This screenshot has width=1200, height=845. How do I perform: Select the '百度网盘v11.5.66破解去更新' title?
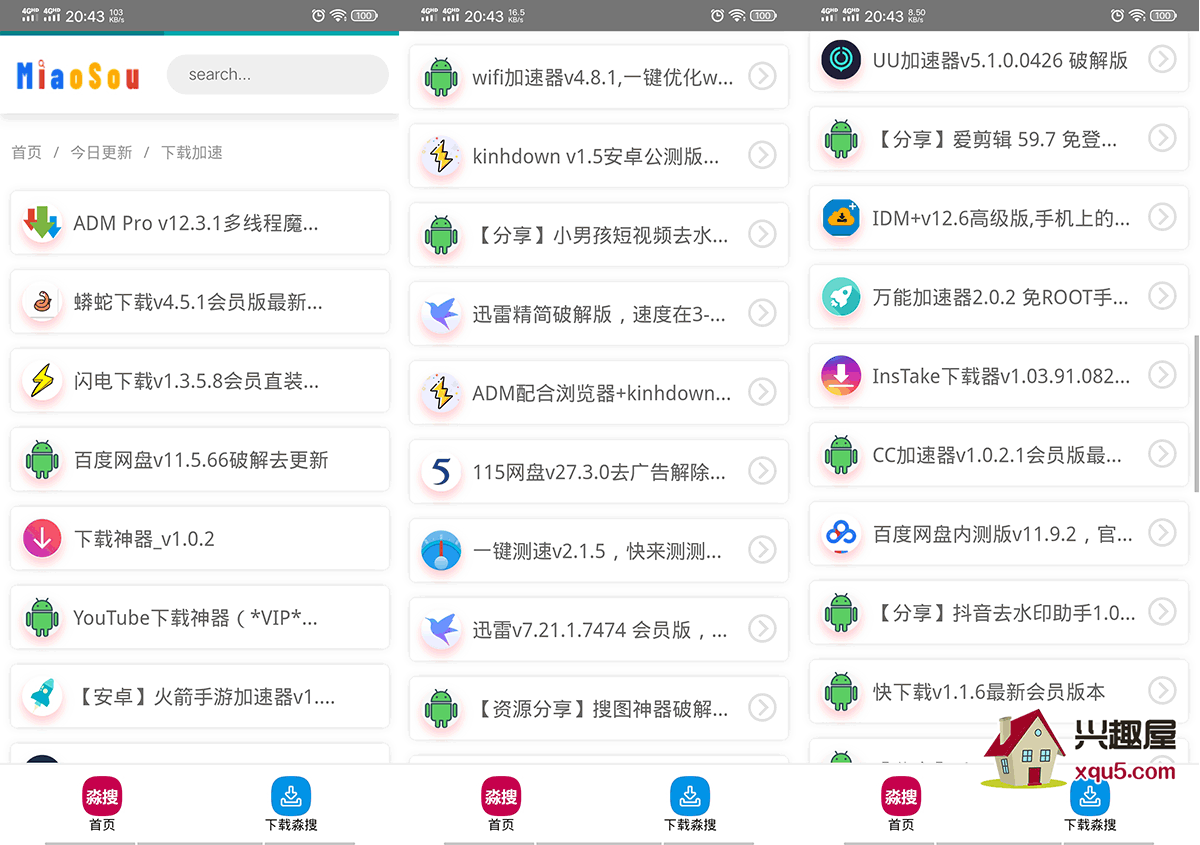pyautogui.click(x=201, y=460)
